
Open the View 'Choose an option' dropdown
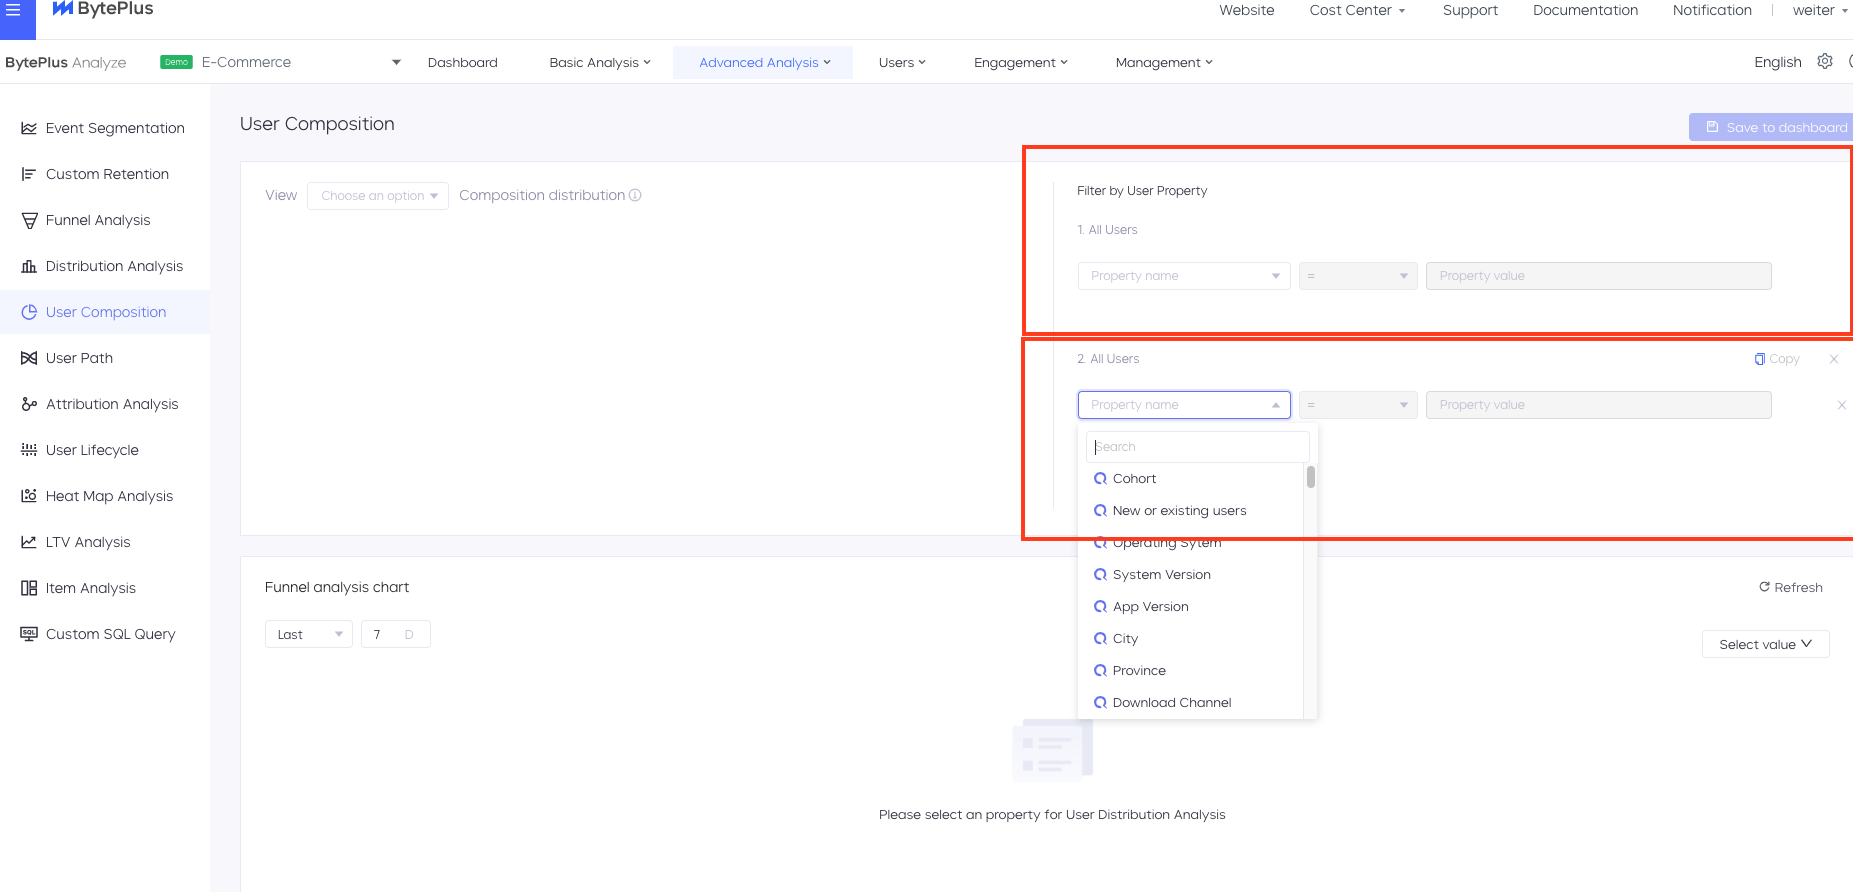tap(378, 196)
